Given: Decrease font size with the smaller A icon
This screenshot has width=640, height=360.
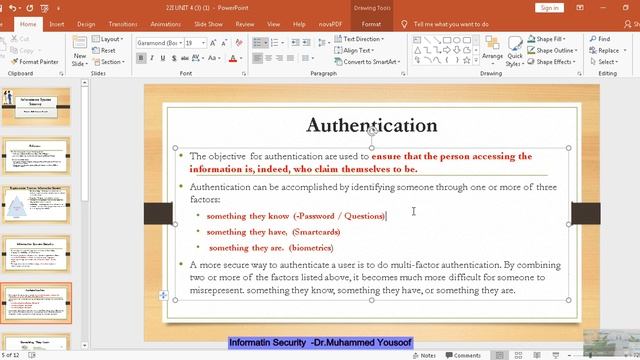Looking at the screenshot, I should 224,43.
